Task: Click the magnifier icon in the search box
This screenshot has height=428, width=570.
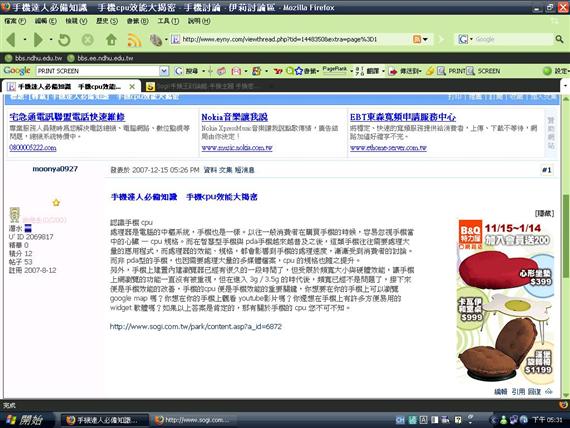Action: 559,39
